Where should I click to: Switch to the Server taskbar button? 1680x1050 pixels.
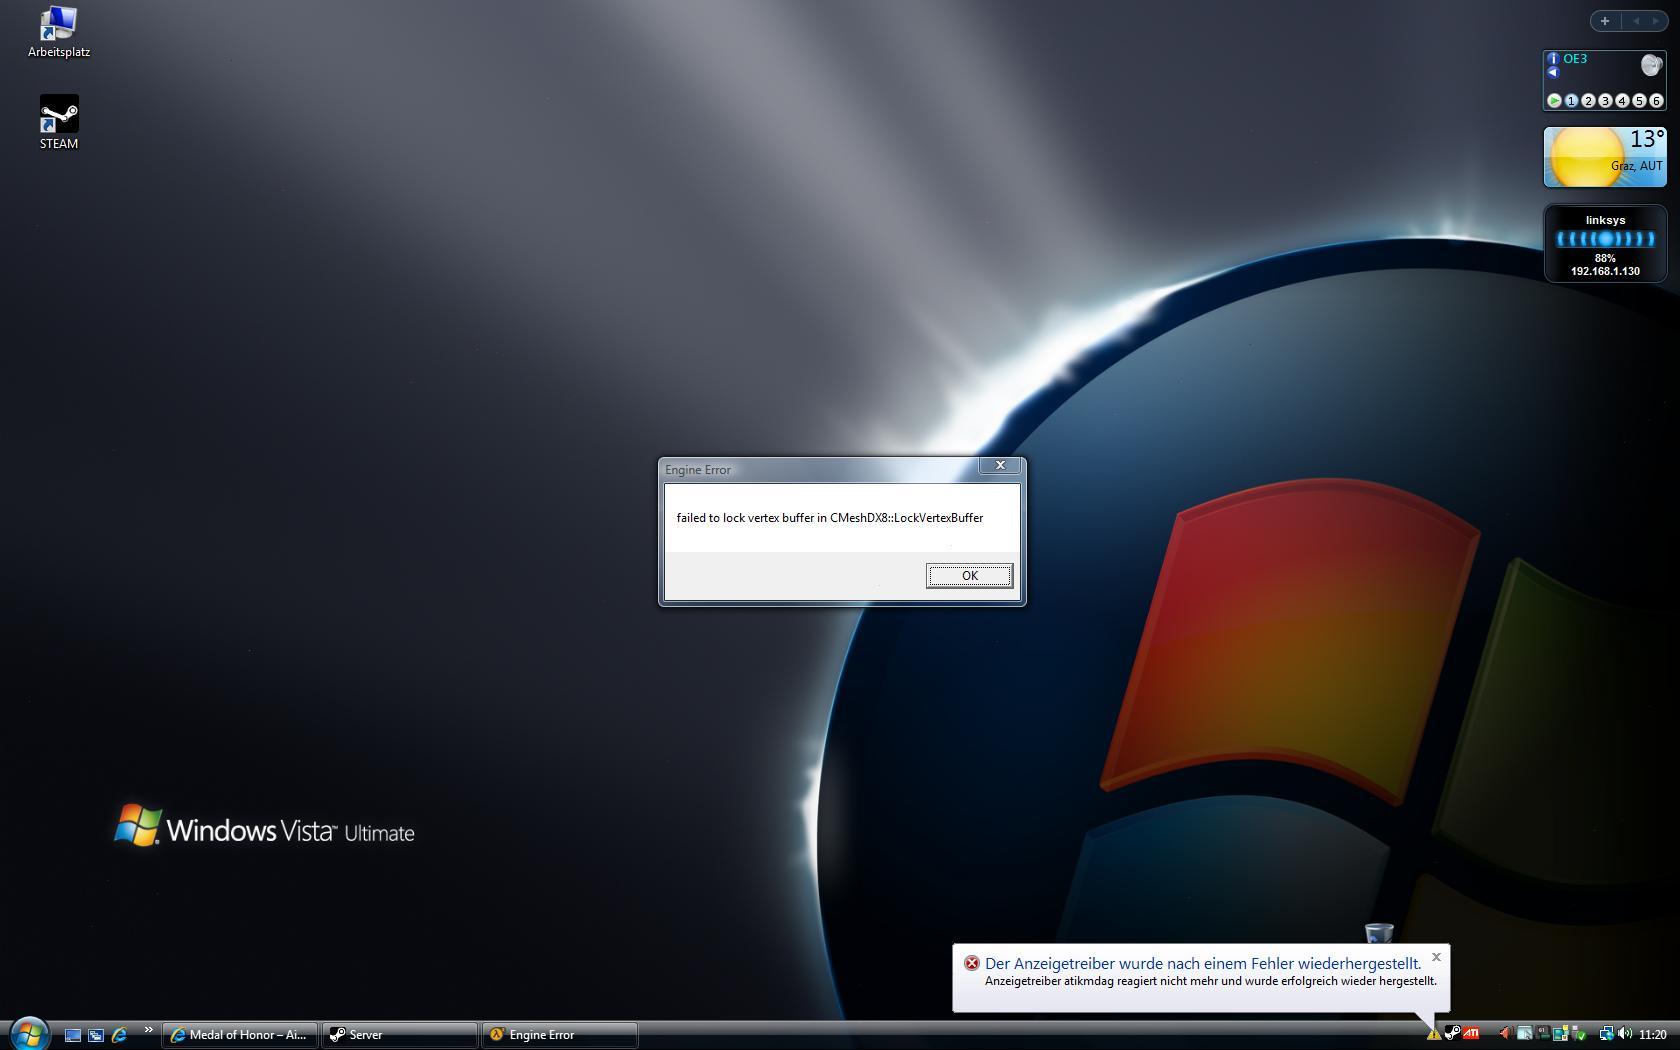point(399,1035)
